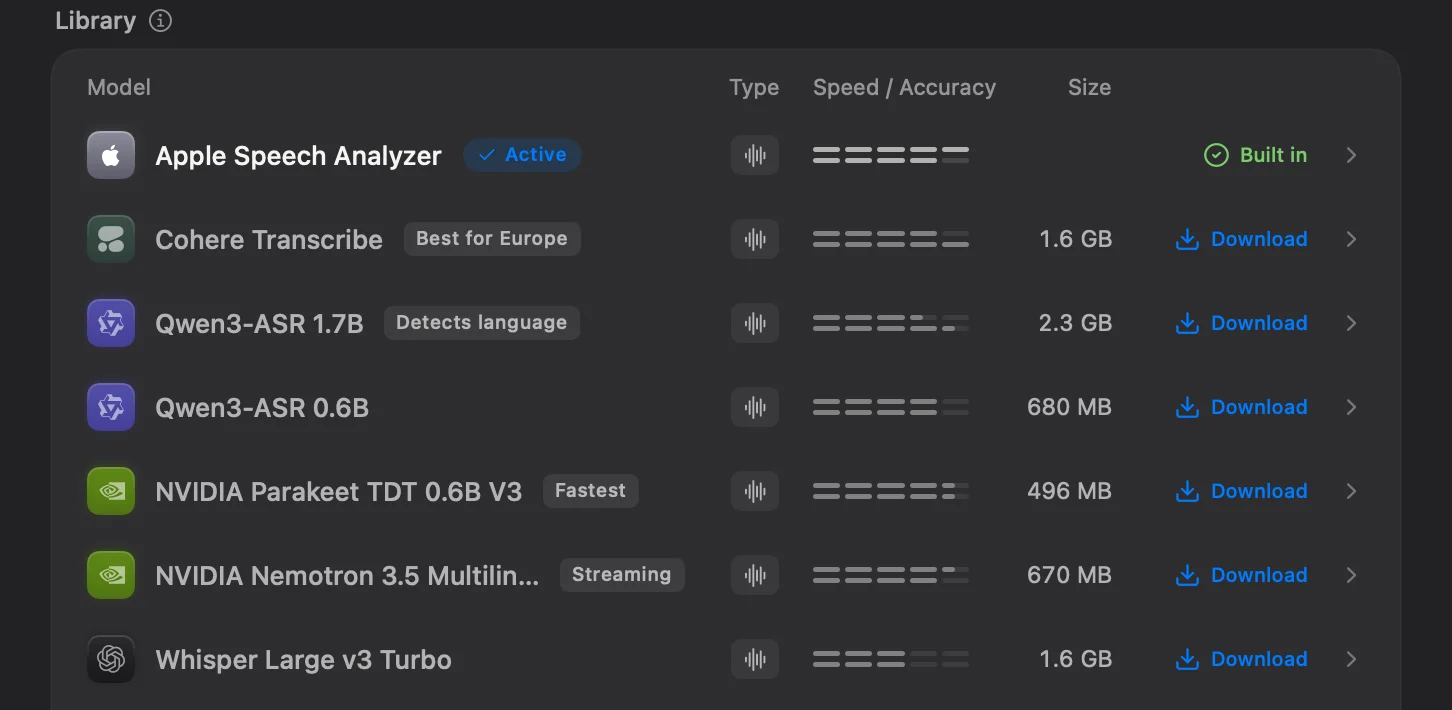This screenshot has width=1452, height=710.
Task: Select the Qwen3-ASR 0.6B name
Action: [x=262, y=408]
